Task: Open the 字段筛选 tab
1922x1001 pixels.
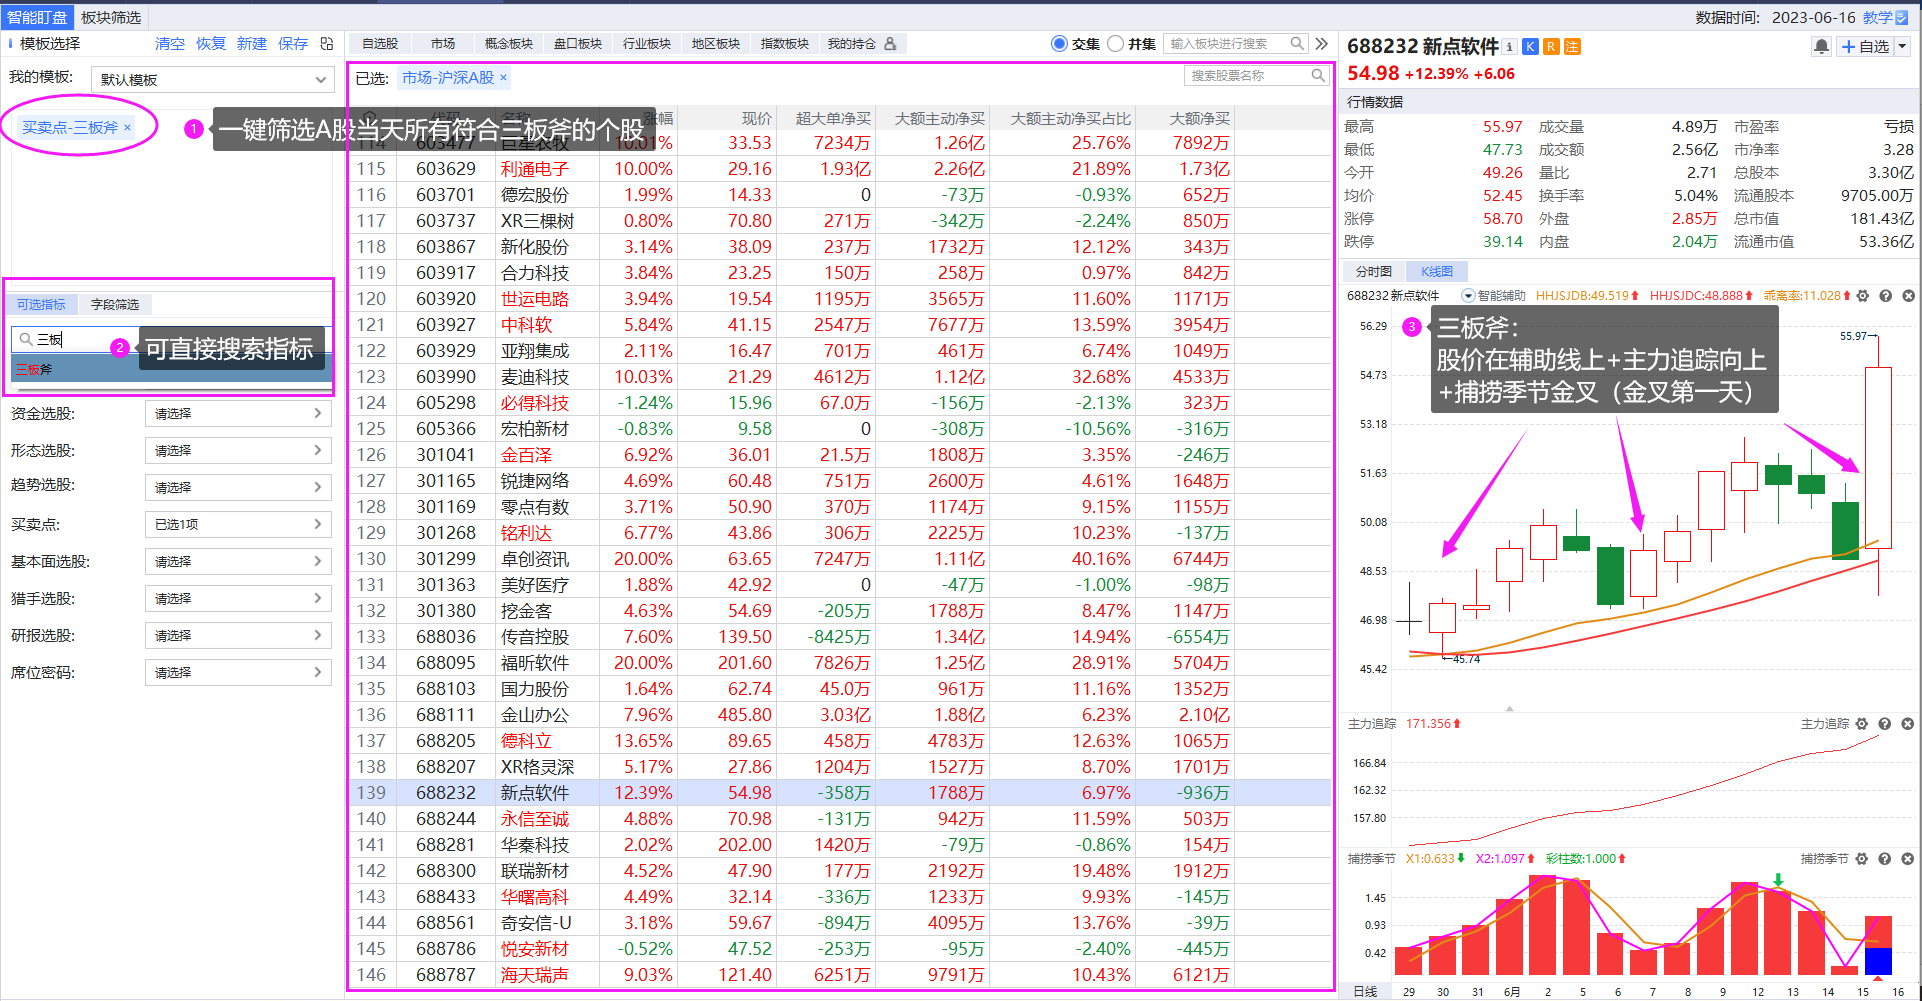Action: [115, 305]
